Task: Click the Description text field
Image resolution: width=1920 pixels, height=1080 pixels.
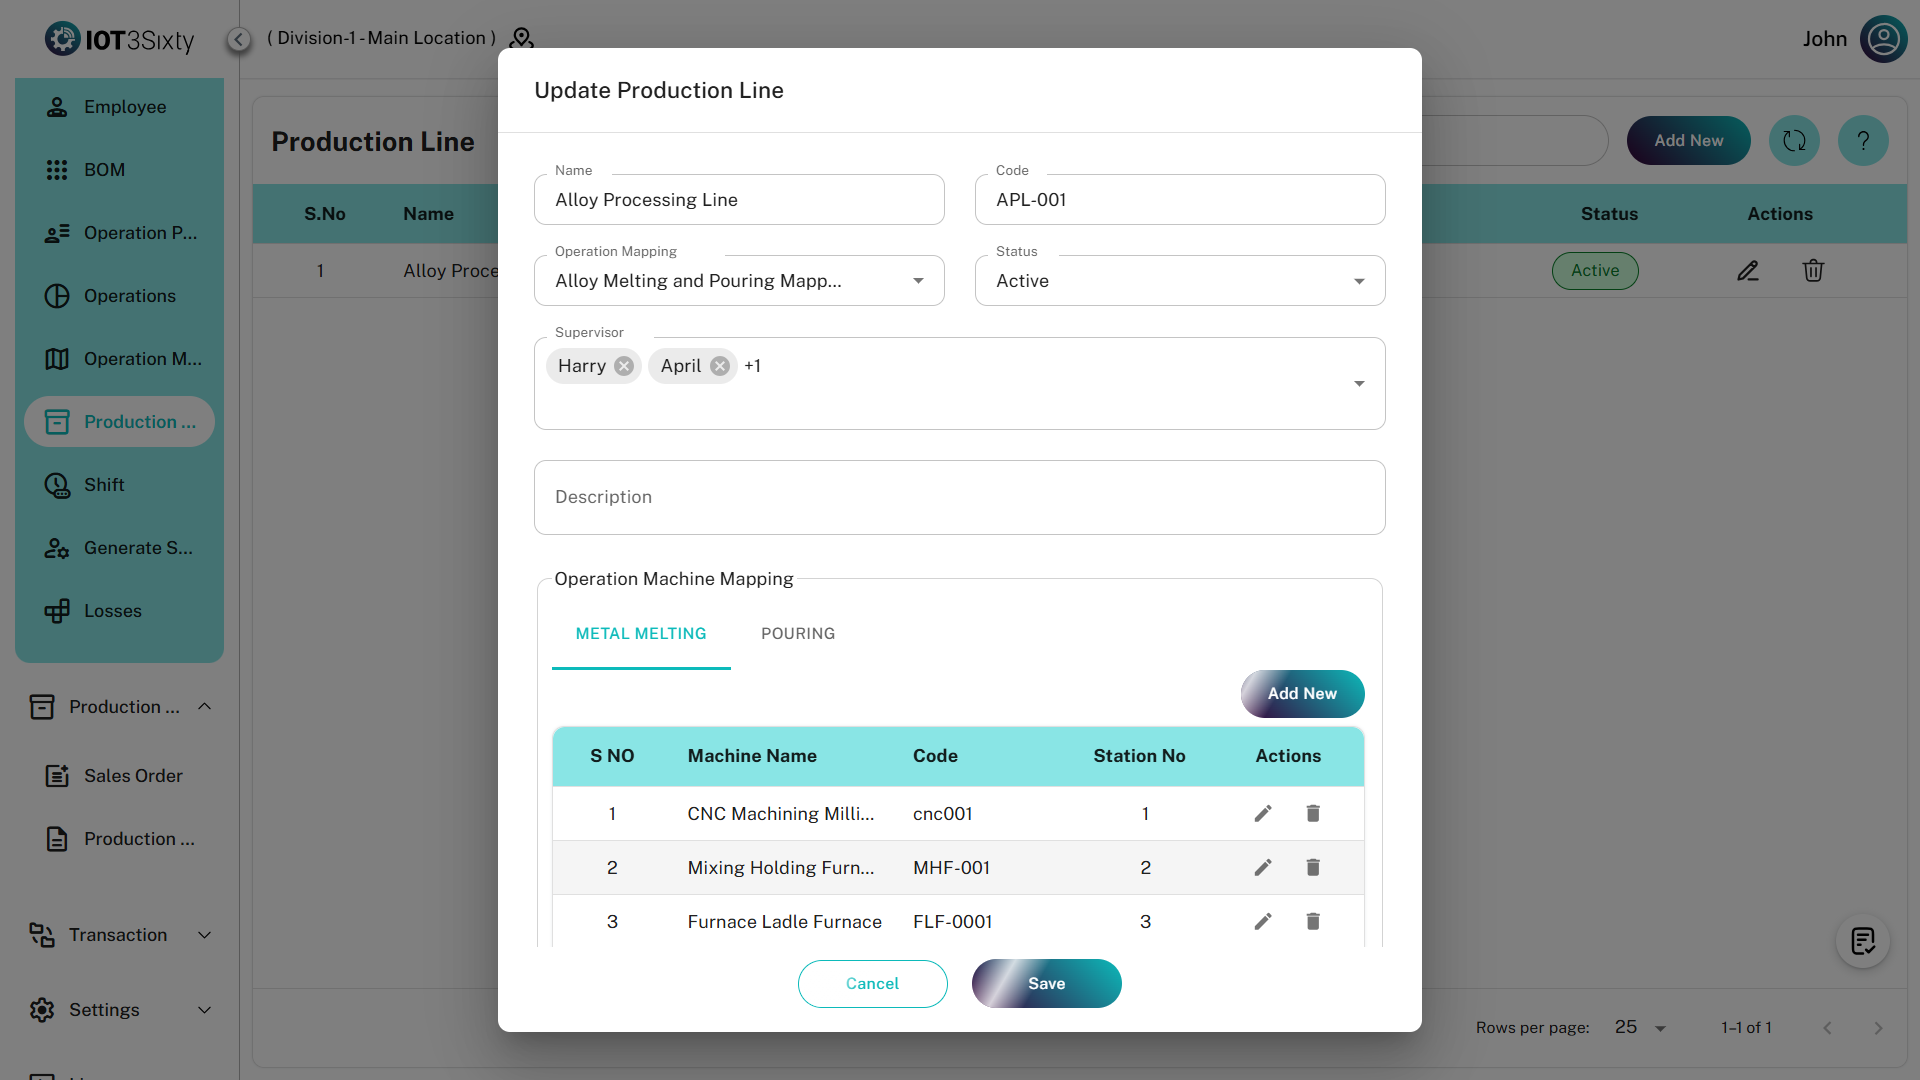Action: [x=959, y=498]
